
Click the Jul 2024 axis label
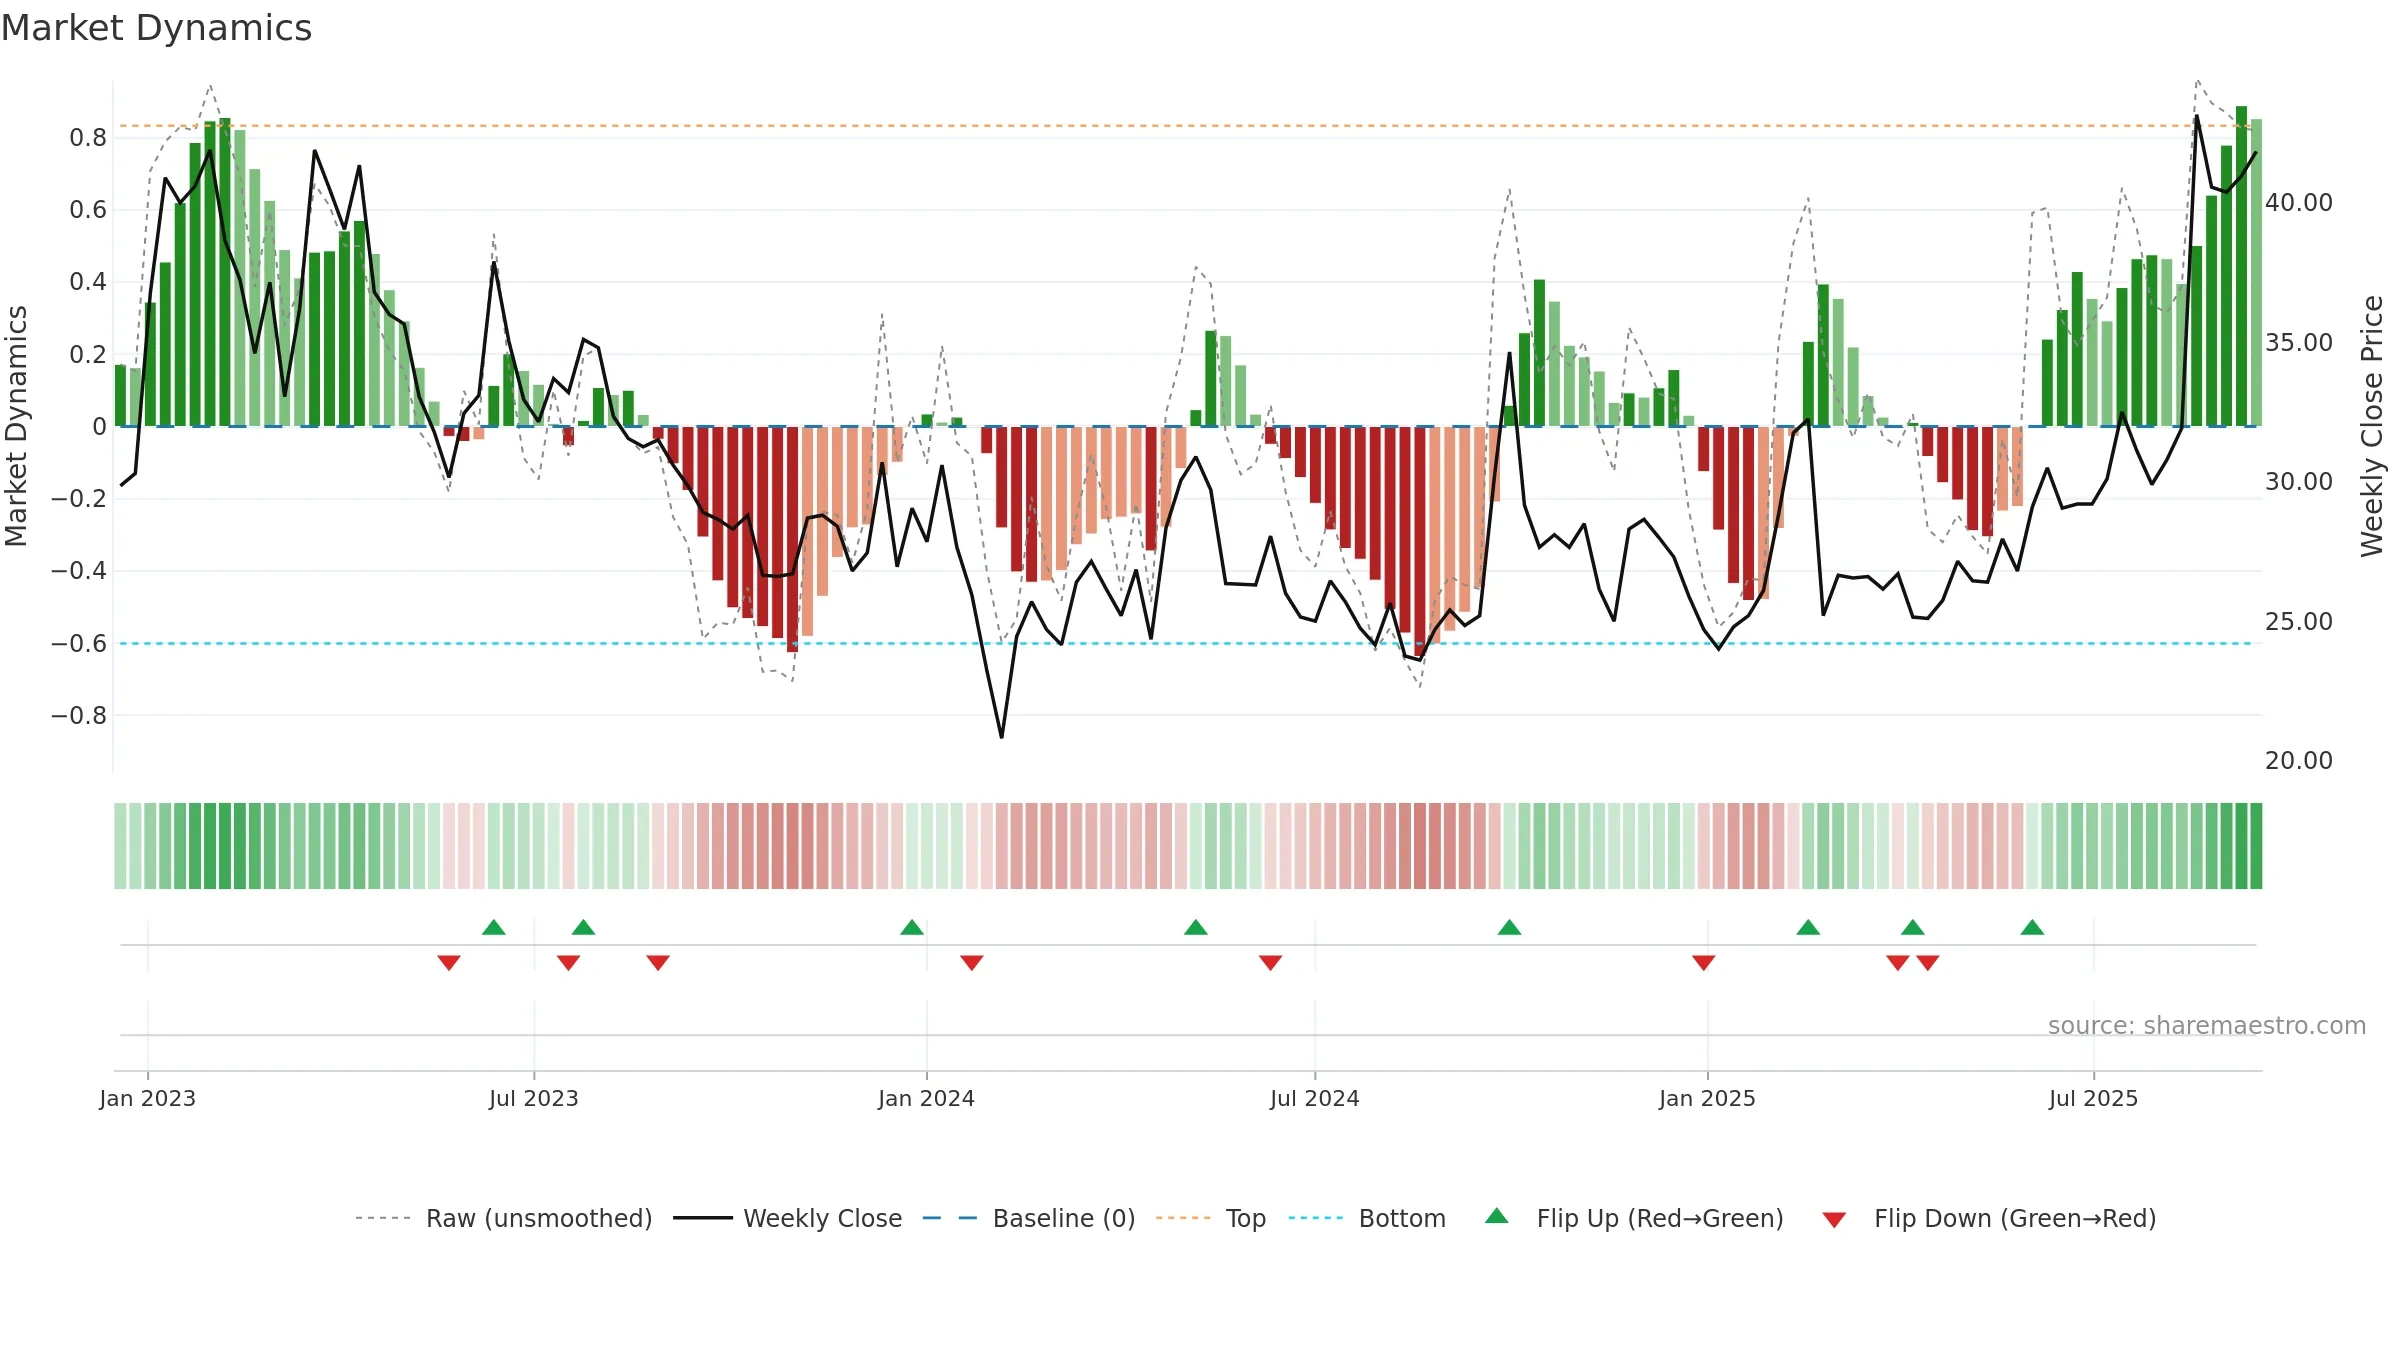[1315, 1098]
